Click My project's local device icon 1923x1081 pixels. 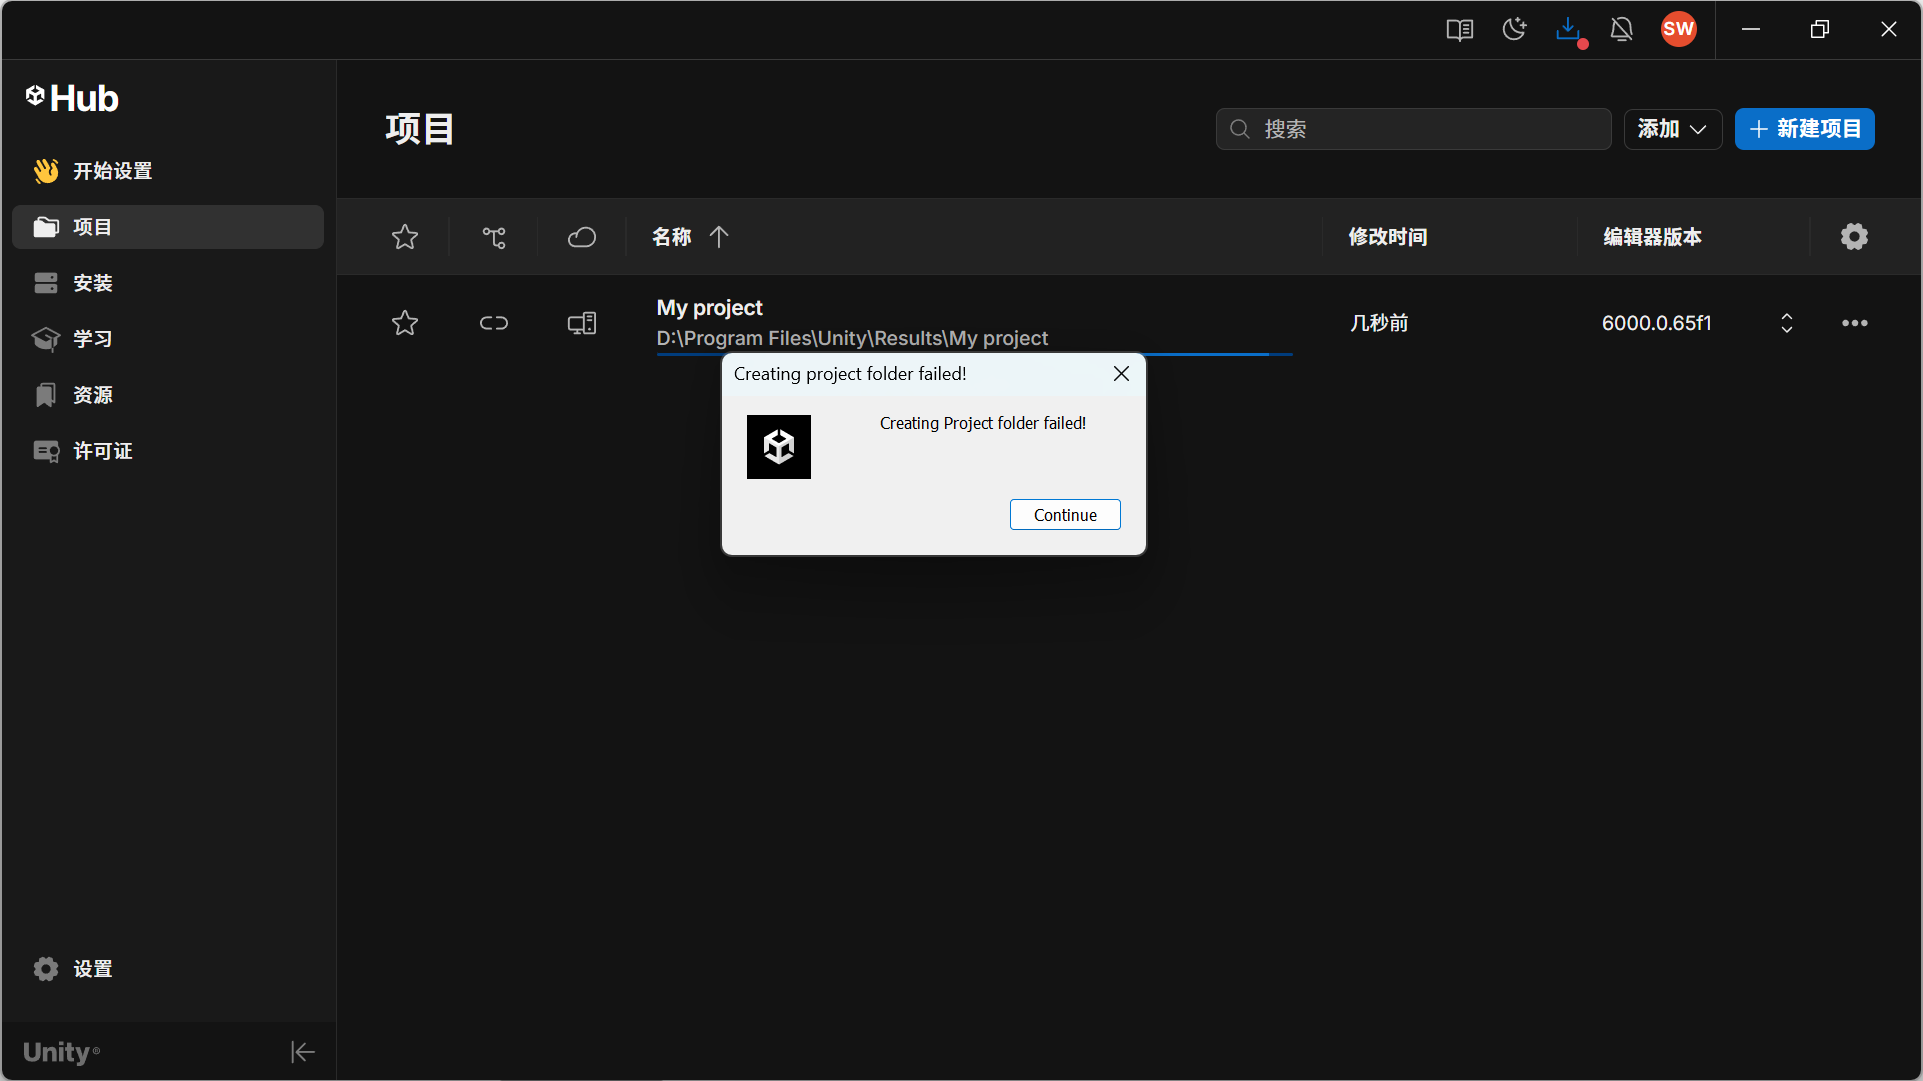coord(582,323)
